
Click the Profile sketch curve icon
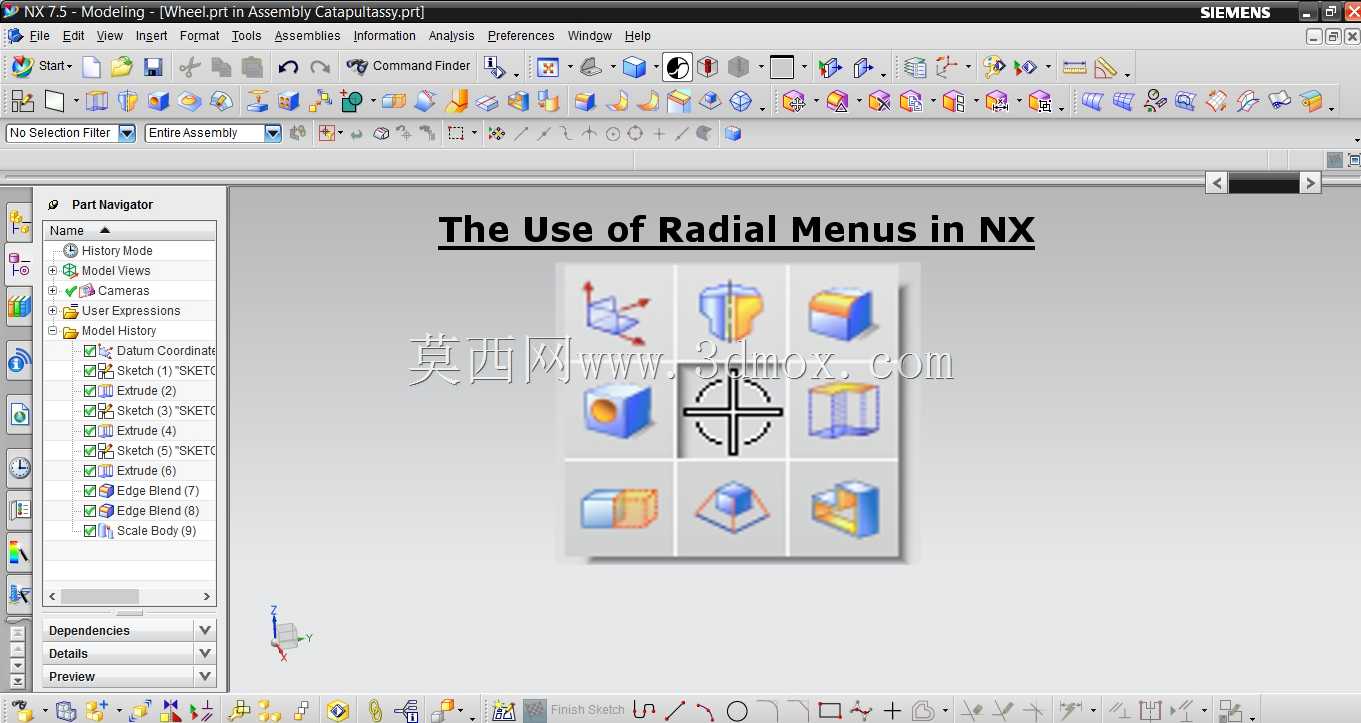645,711
